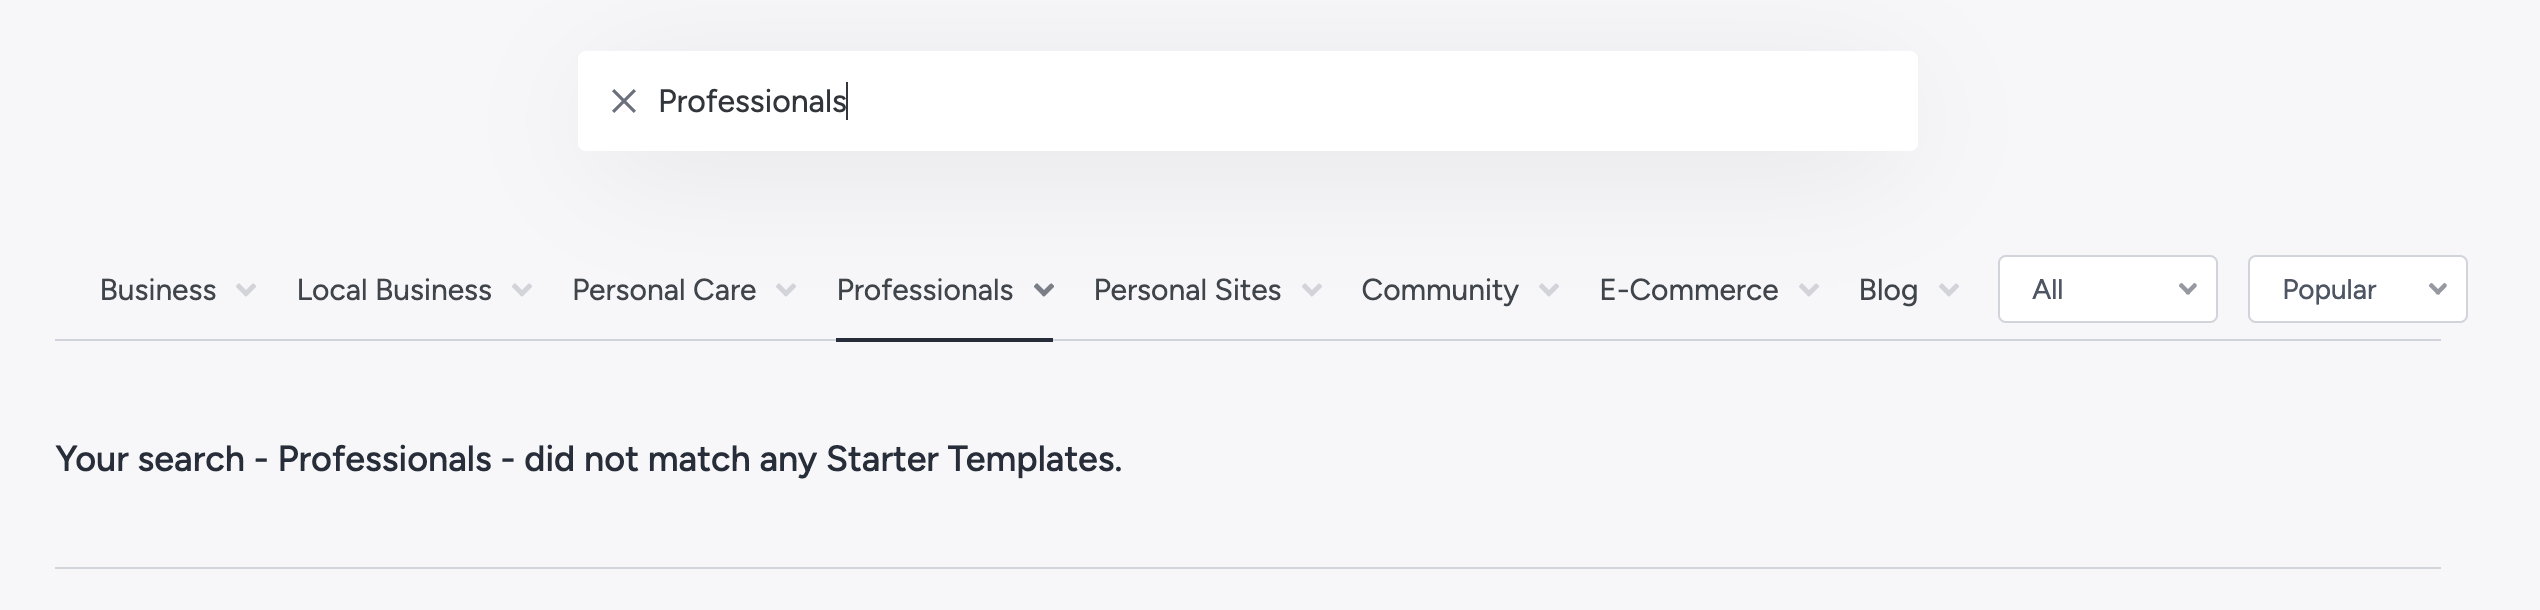
Task: Expand the Local Business chevron
Action: [522, 291]
